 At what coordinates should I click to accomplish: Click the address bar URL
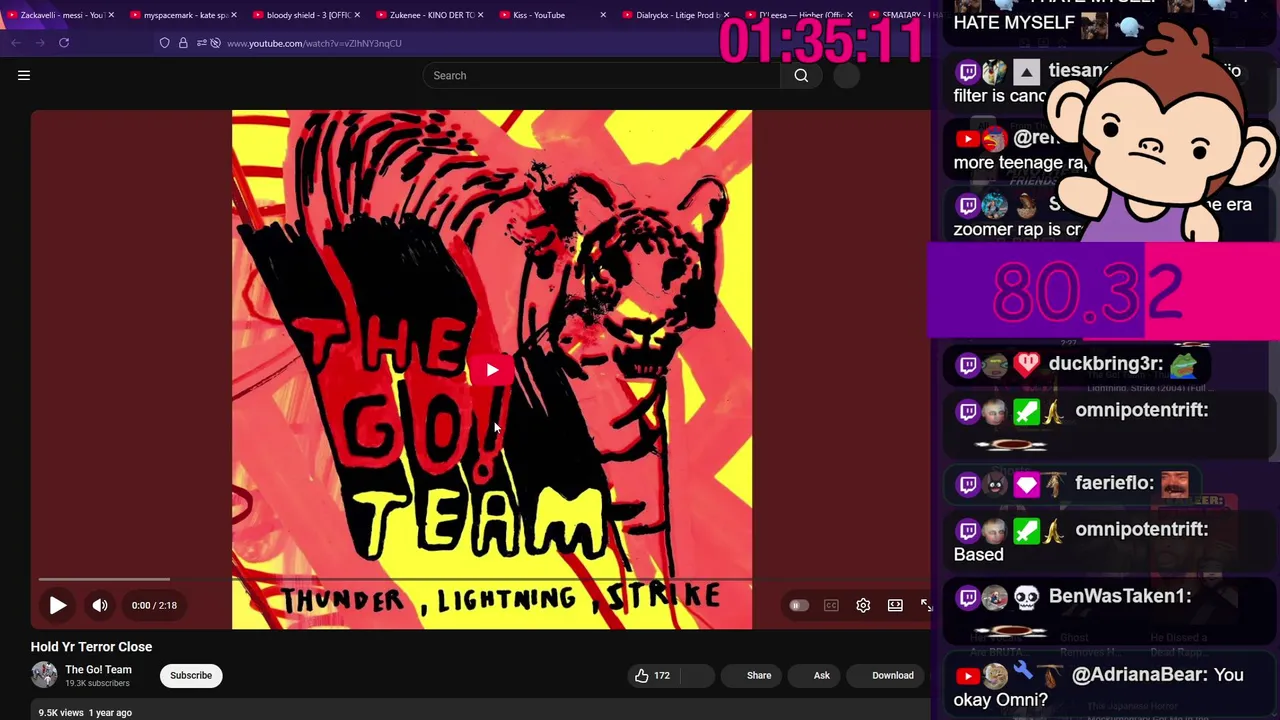tap(314, 43)
